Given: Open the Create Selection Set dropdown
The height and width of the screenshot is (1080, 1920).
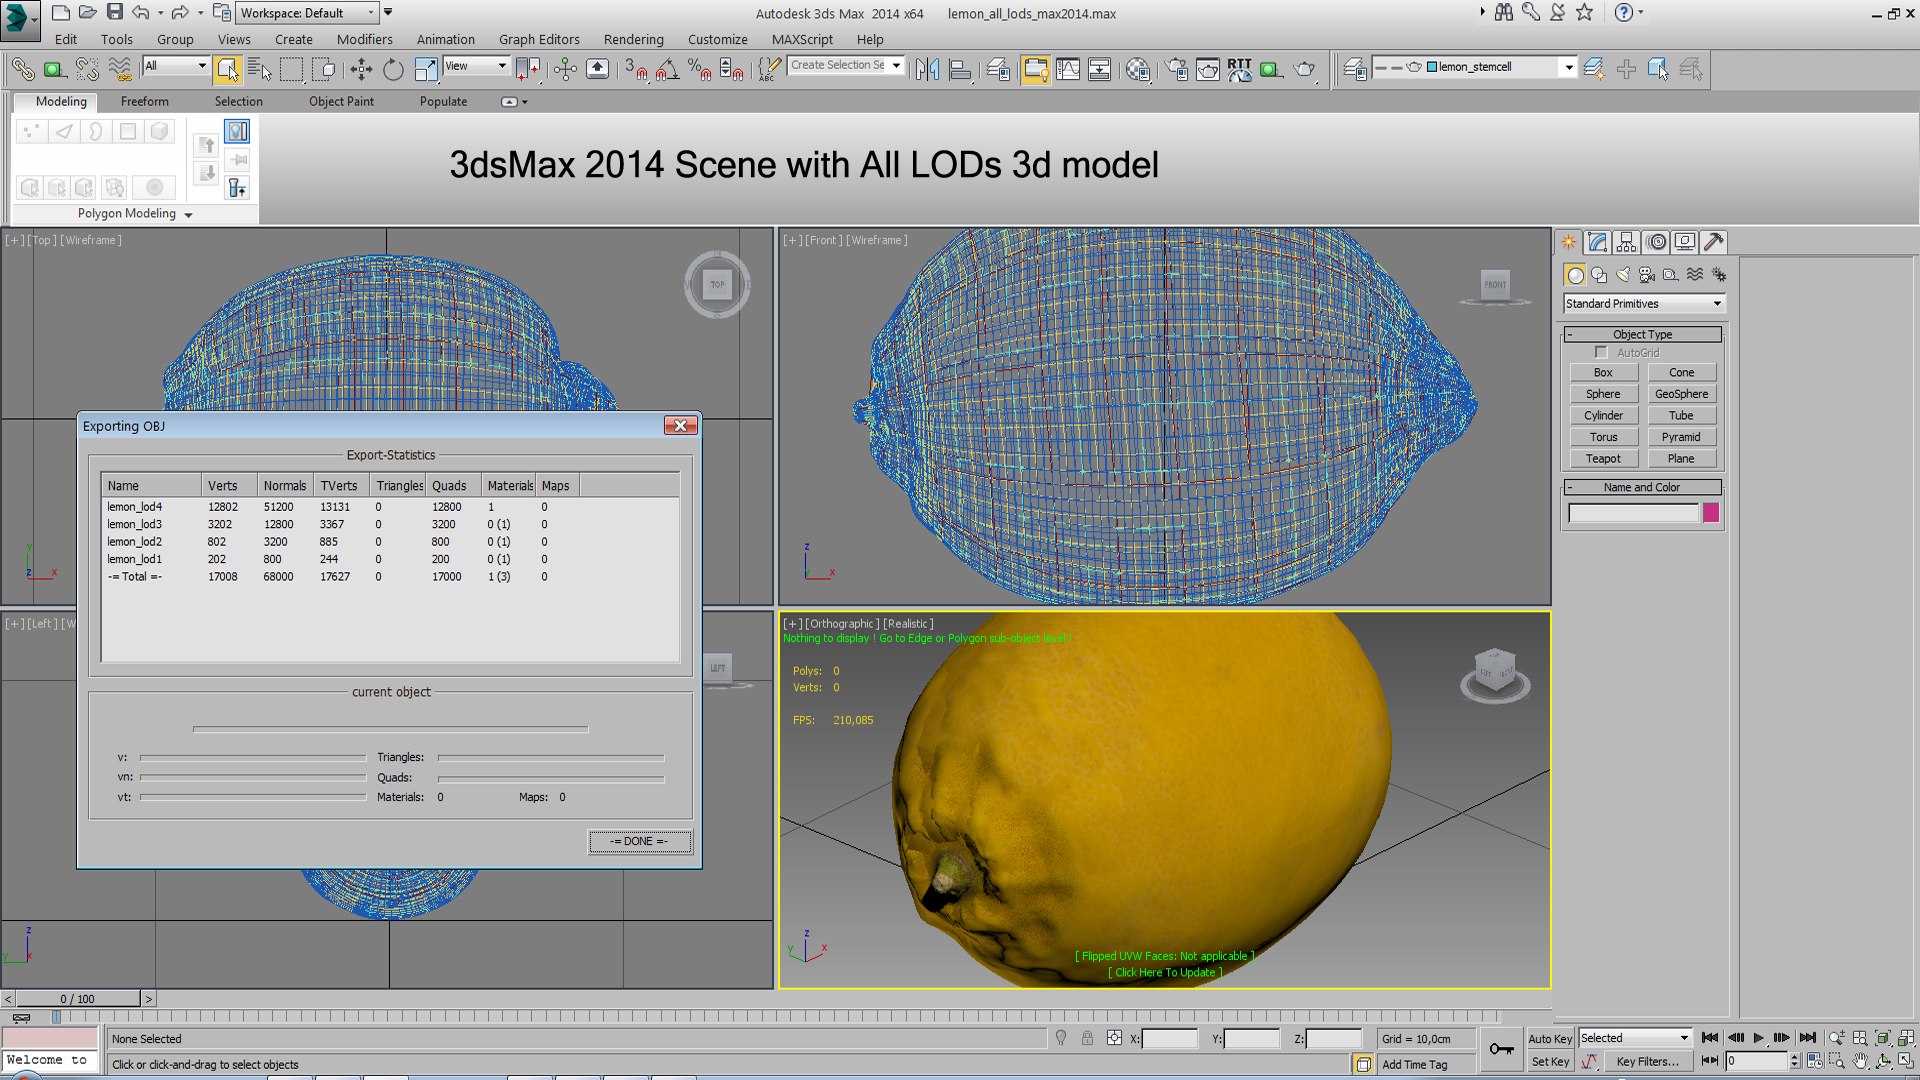Looking at the screenshot, I should coord(846,65).
